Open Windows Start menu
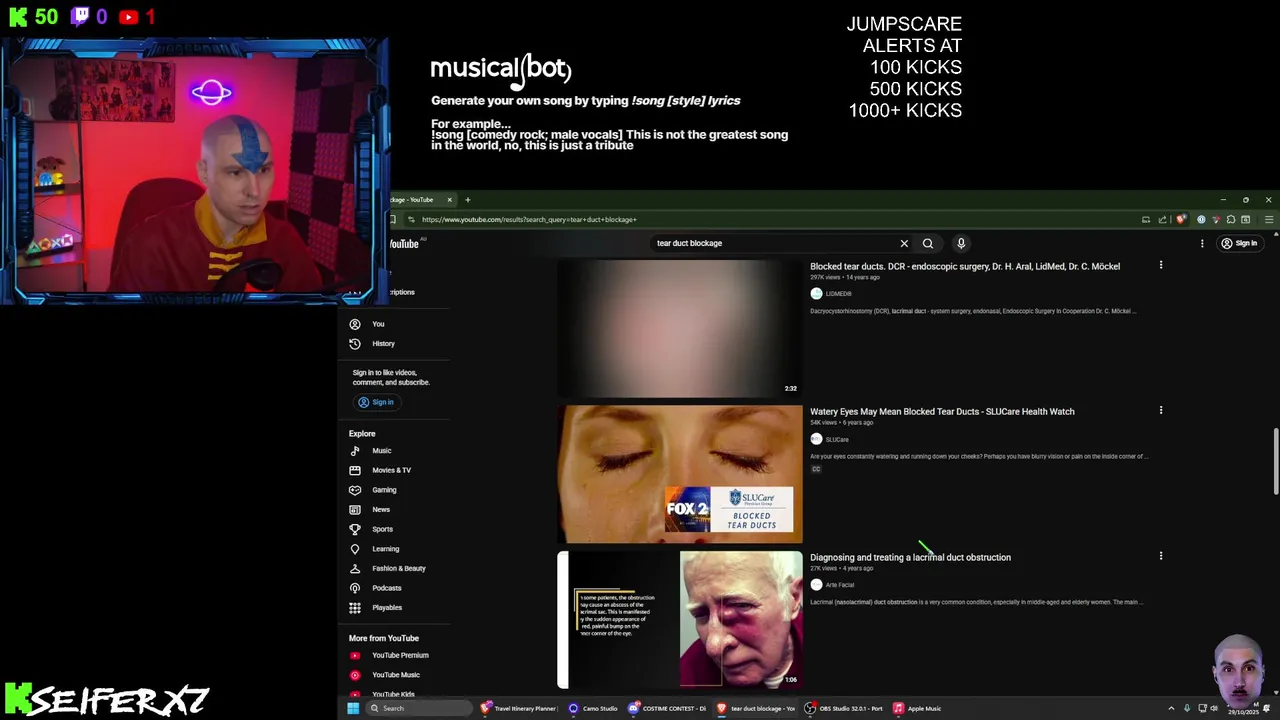1280x720 pixels. pyautogui.click(x=353, y=708)
